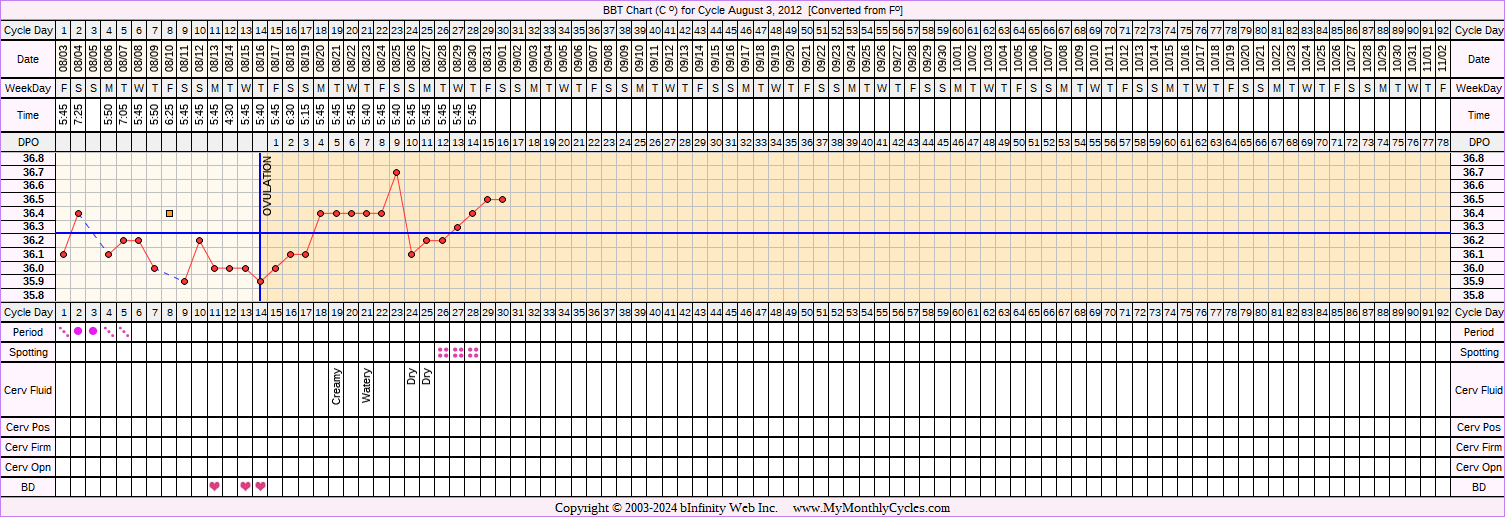This screenshot has width=1505, height=517.
Task: Click the solid period dot on cycle day 2
Action: click(78, 331)
